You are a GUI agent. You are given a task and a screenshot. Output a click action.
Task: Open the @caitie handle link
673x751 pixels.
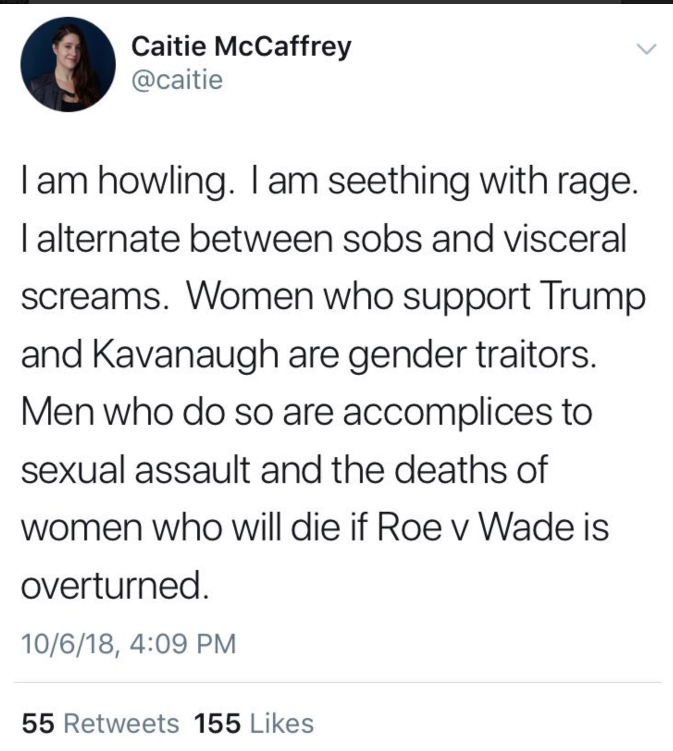(177, 80)
